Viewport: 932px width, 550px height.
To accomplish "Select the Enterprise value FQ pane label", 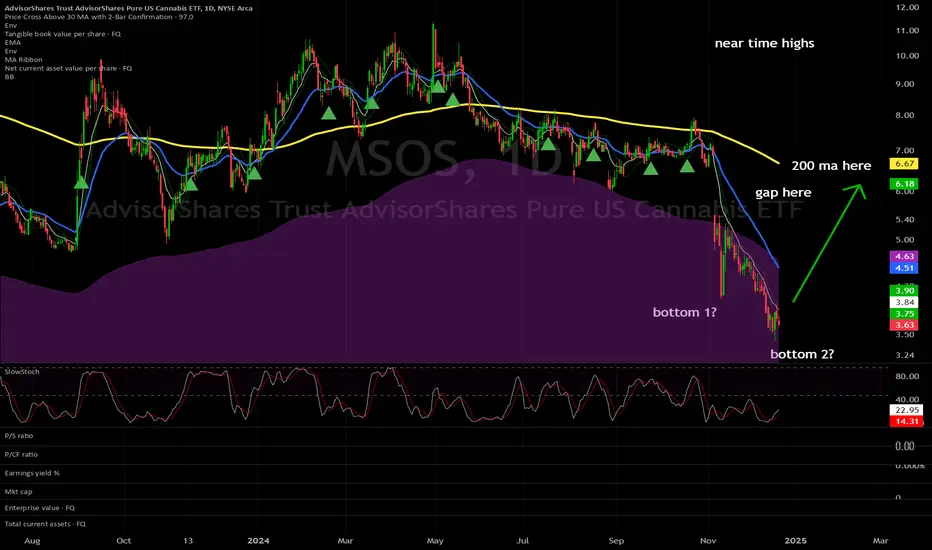I will click(x=40, y=508).
